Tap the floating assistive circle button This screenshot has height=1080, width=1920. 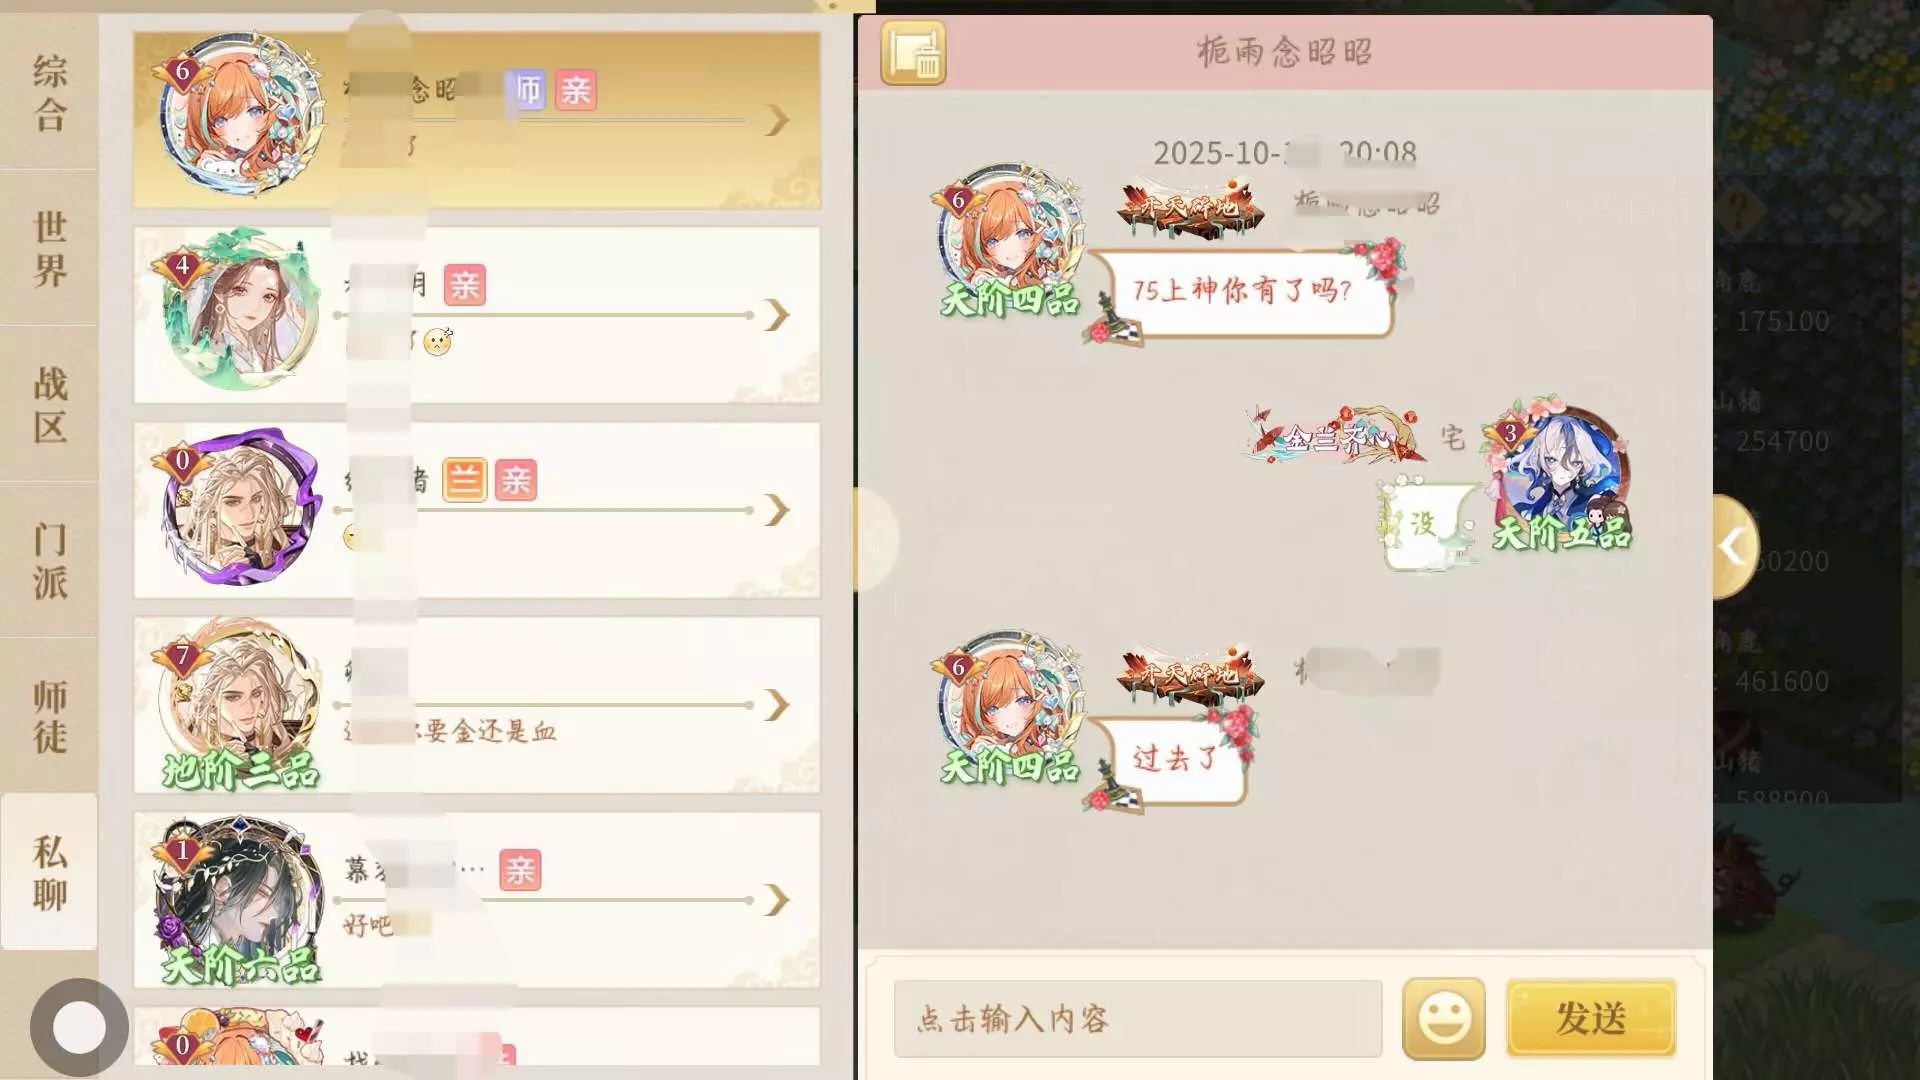tap(79, 1027)
